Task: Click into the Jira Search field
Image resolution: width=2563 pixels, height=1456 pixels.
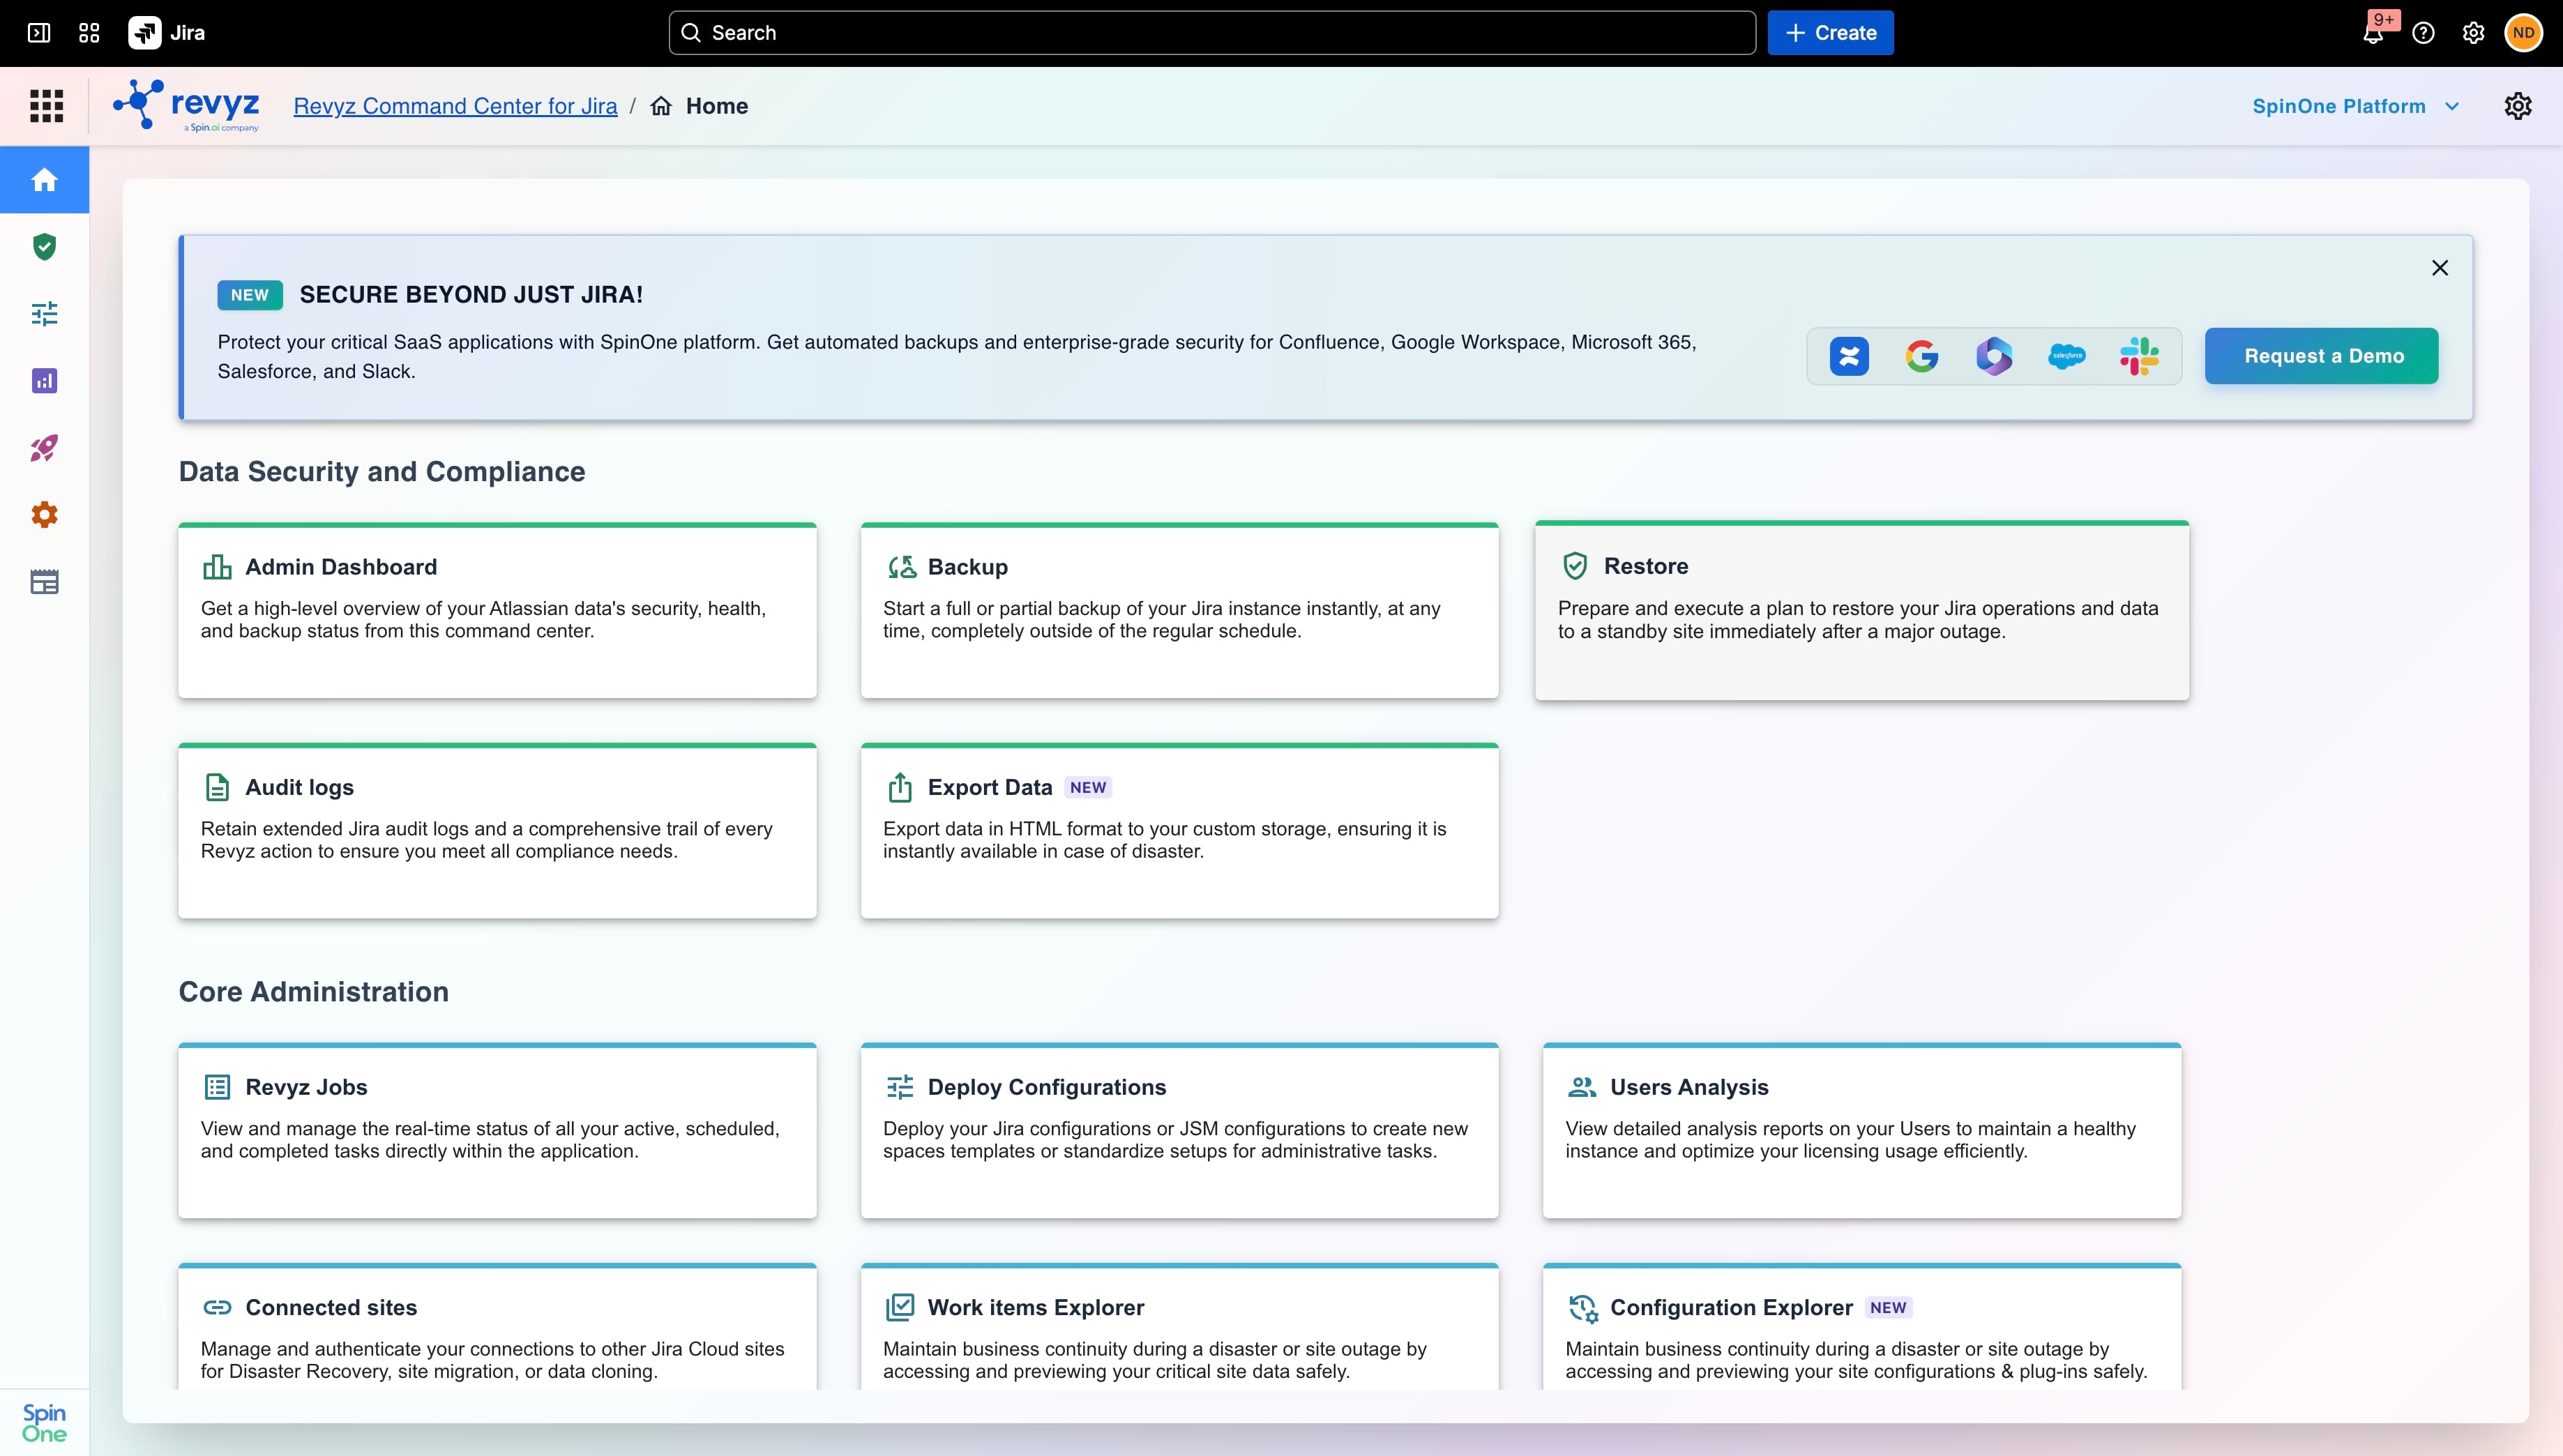Action: point(1212,33)
